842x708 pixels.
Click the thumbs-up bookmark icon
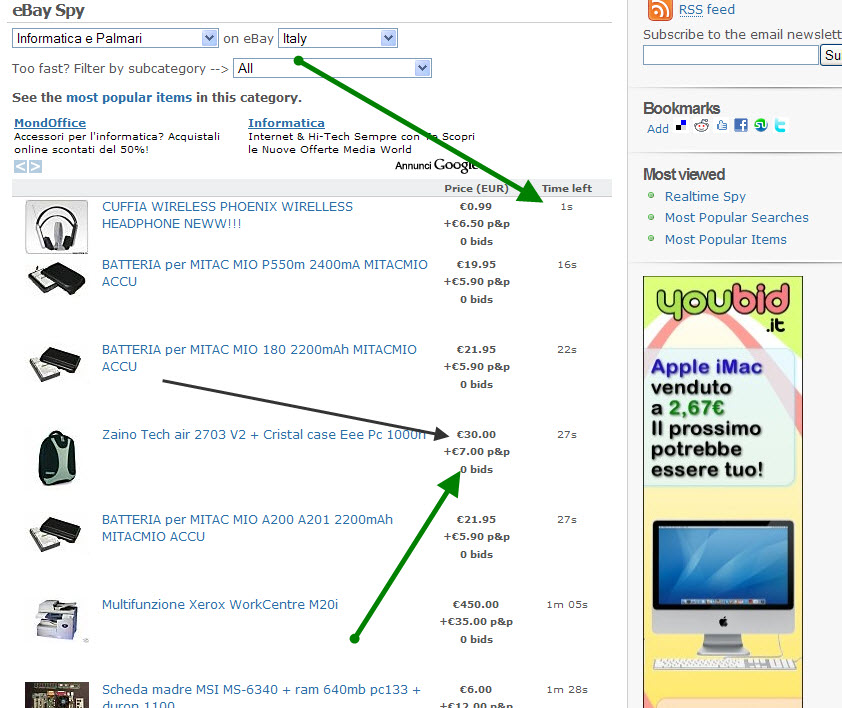tap(722, 126)
